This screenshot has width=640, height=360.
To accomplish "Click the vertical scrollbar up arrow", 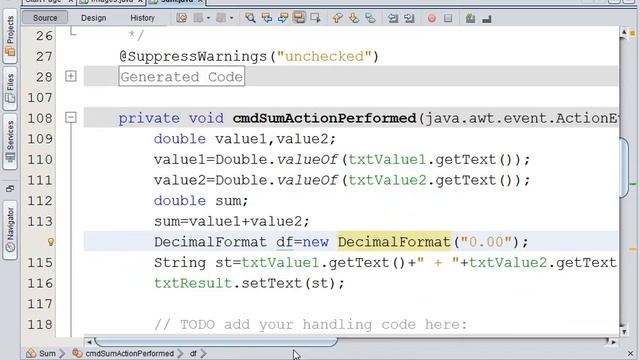I will 624,32.
